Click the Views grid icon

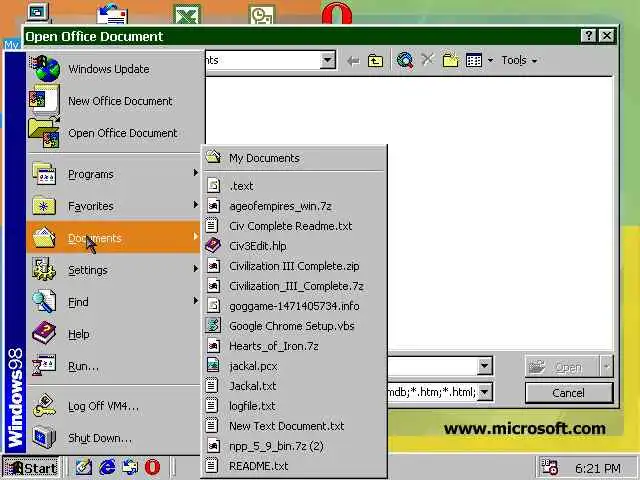click(474, 60)
